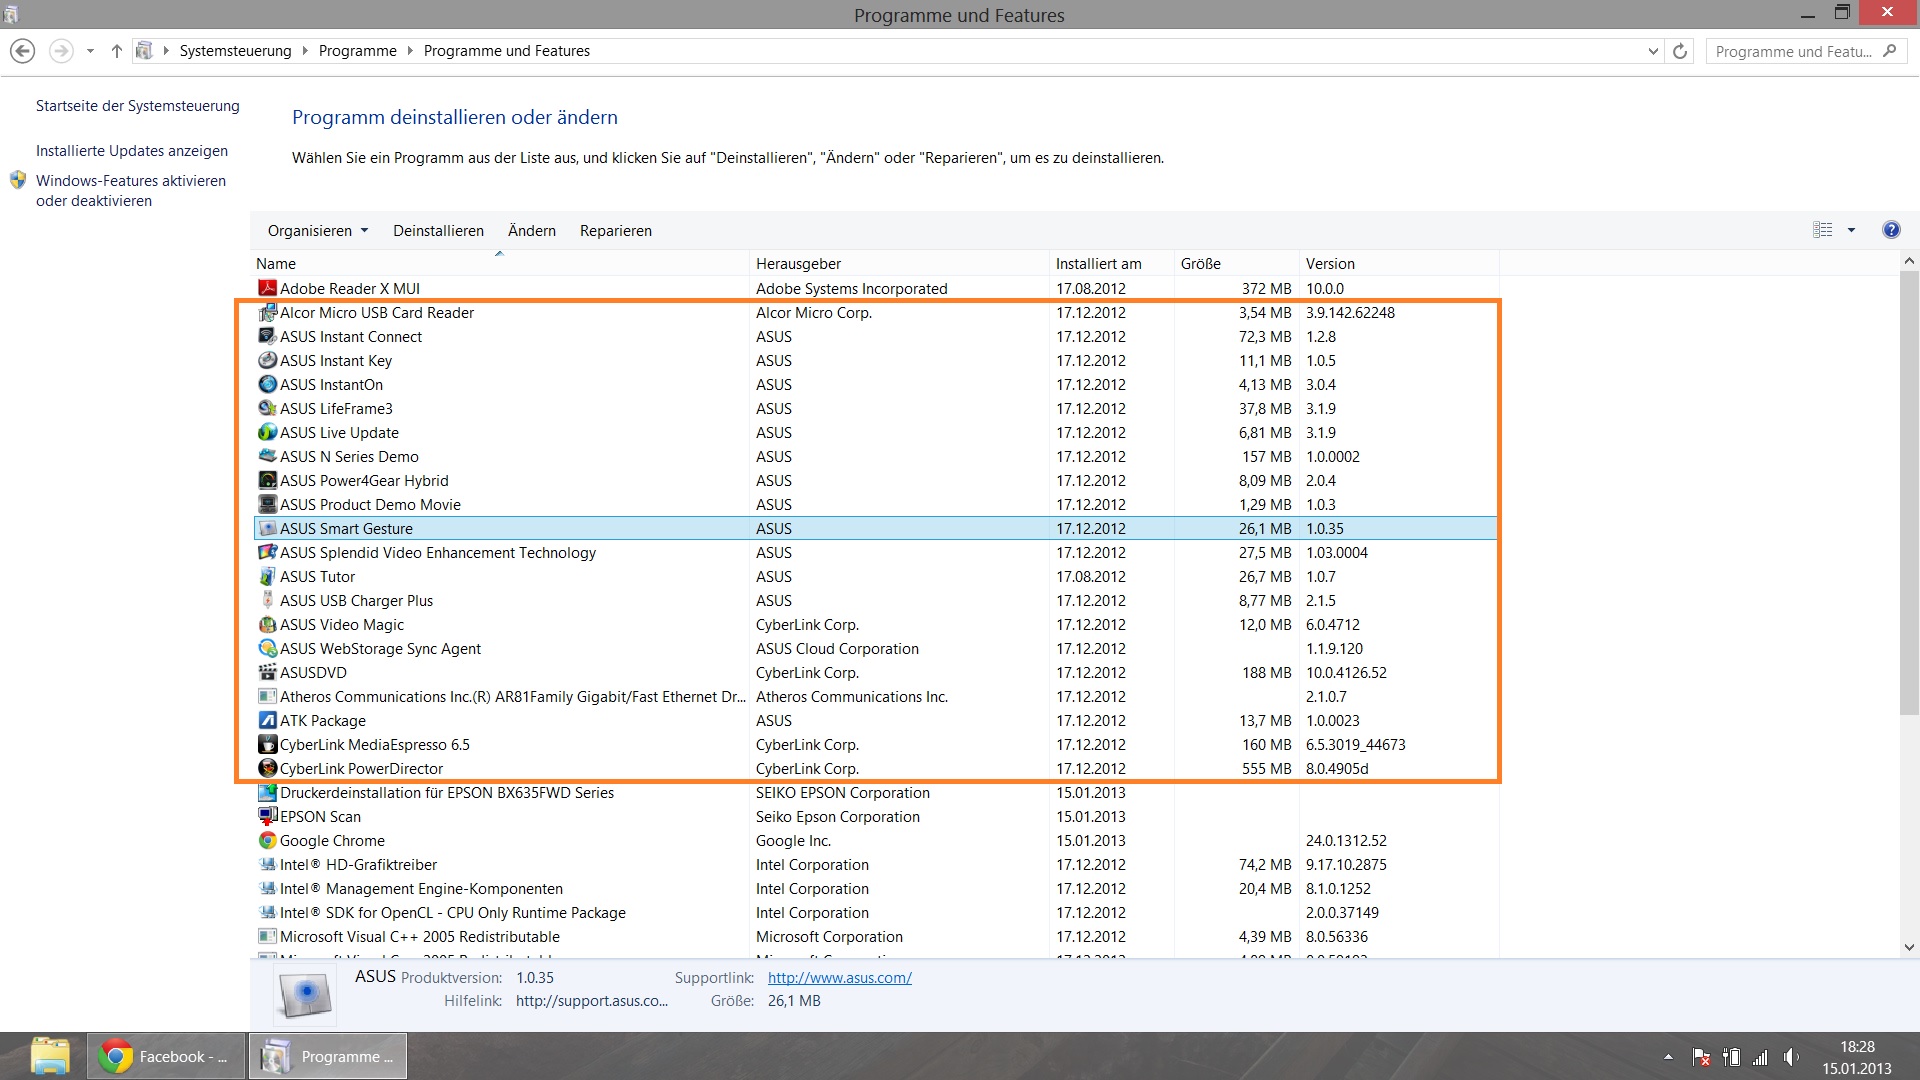Click the CyberLink MediaEspresso 6.5 icon
The height and width of the screenshot is (1080, 1920).
[x=267, y=745]
